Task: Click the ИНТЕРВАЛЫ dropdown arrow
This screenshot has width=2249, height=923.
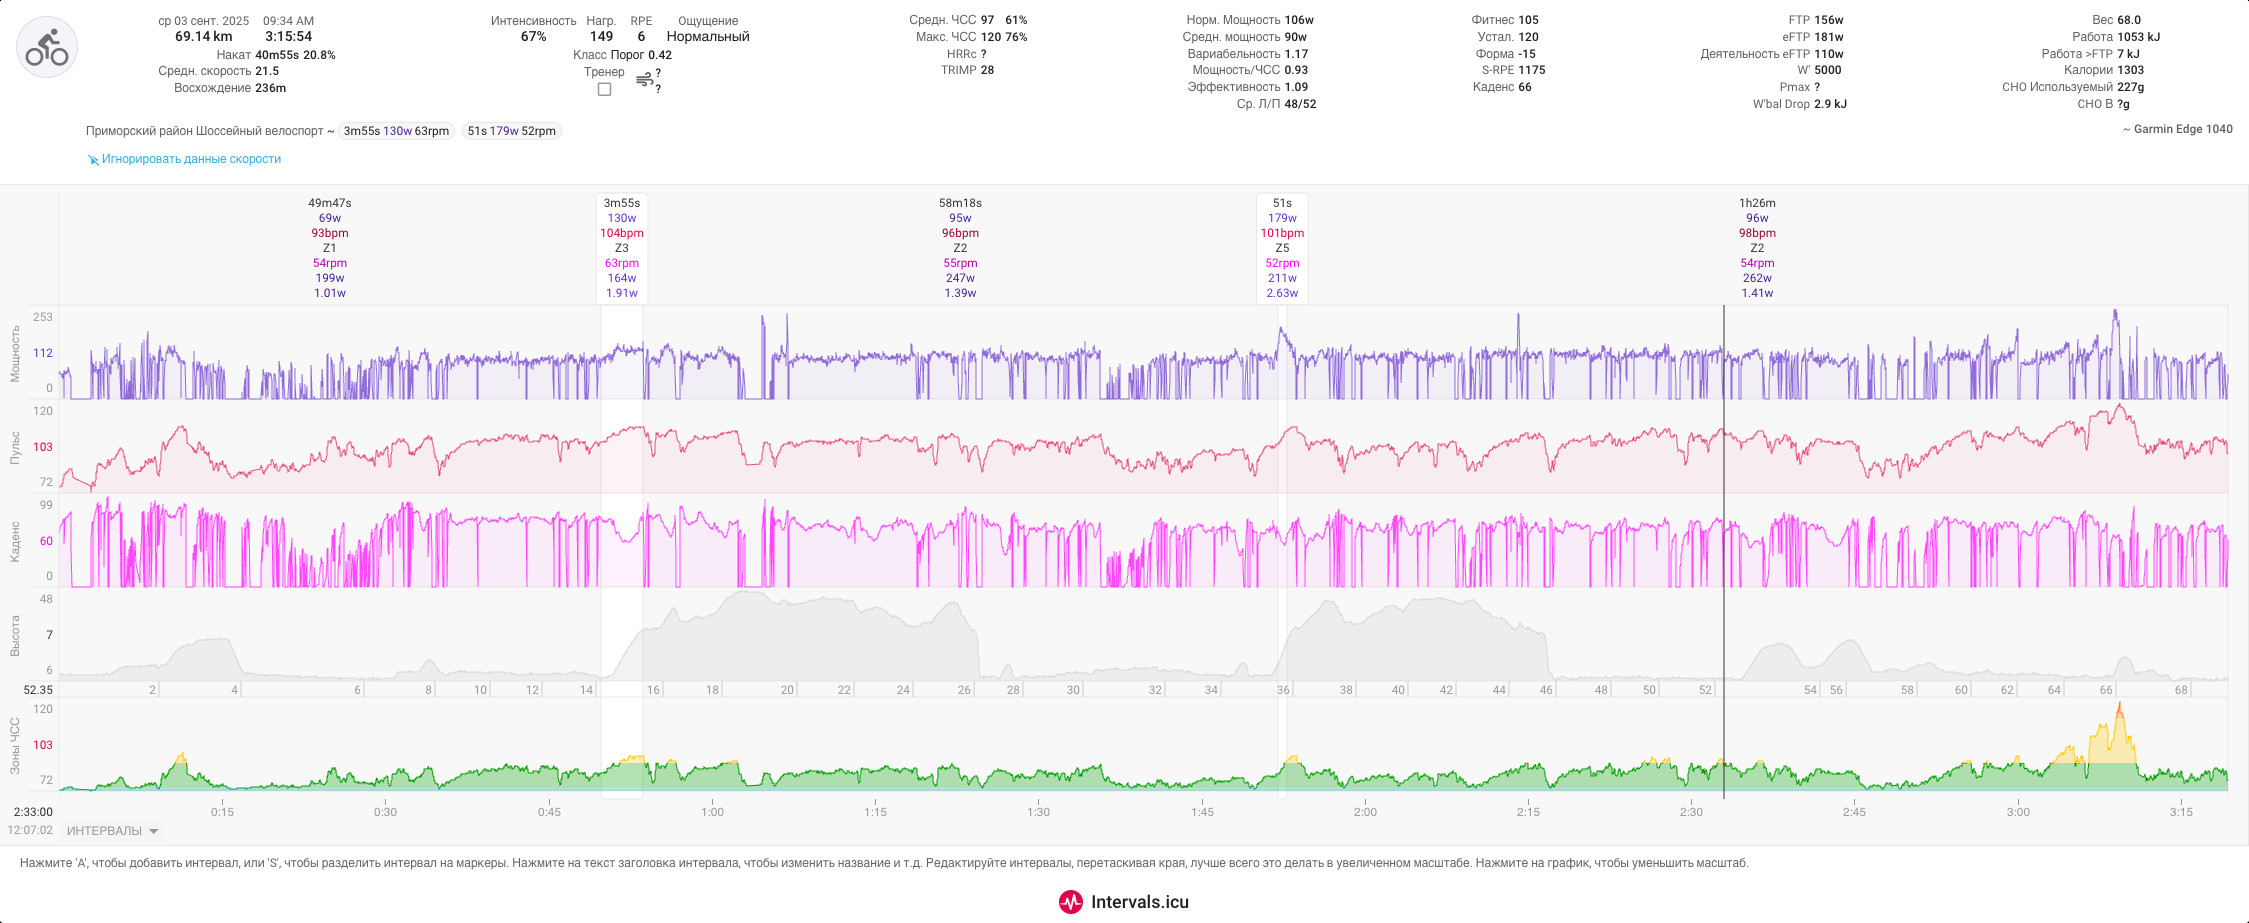Action: point(154,831)
